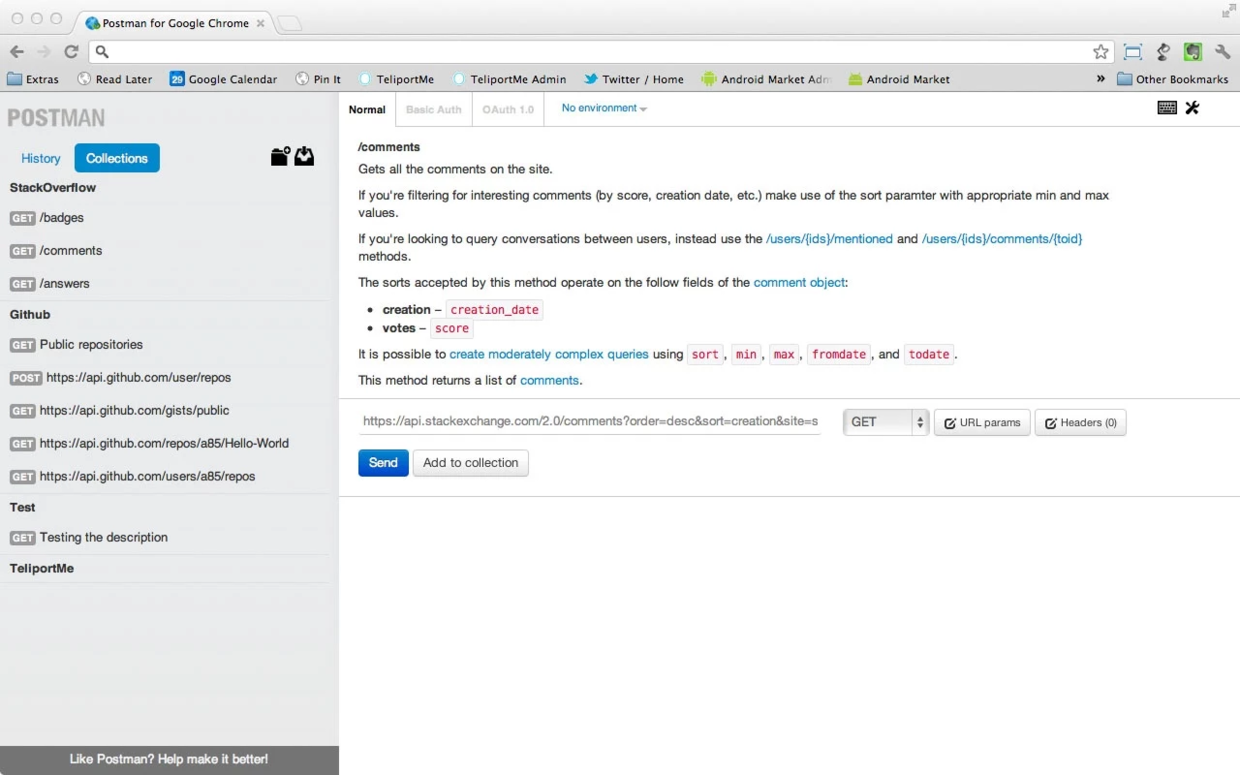Screen dimensions: 1240x775
Task: Open the GET method dropdown
Action: 886,422
